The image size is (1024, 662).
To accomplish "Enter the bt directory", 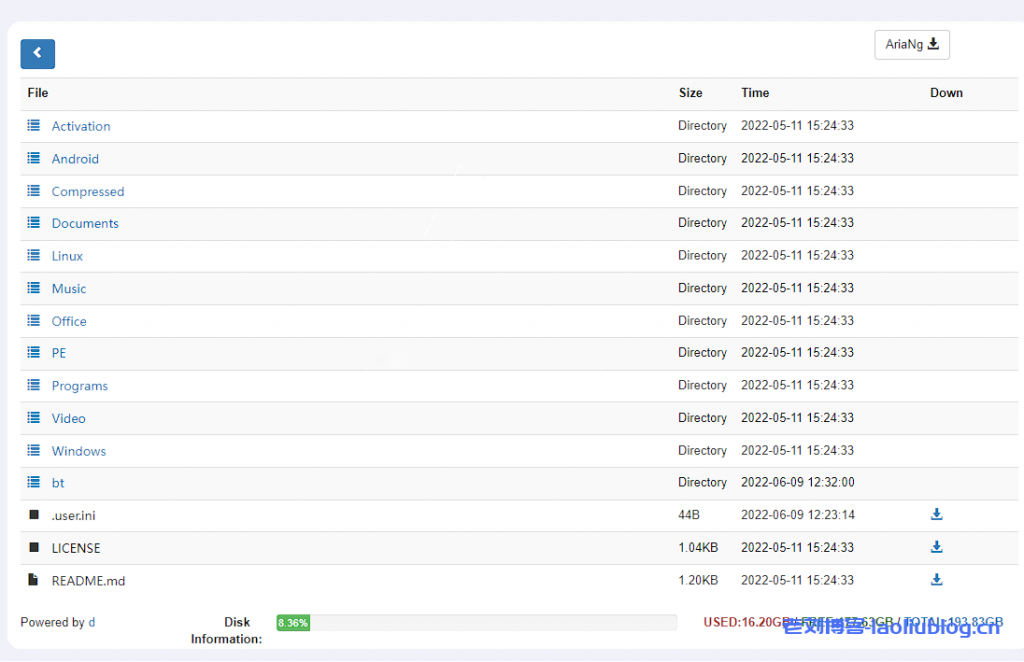I will click(x=58, y=483).
